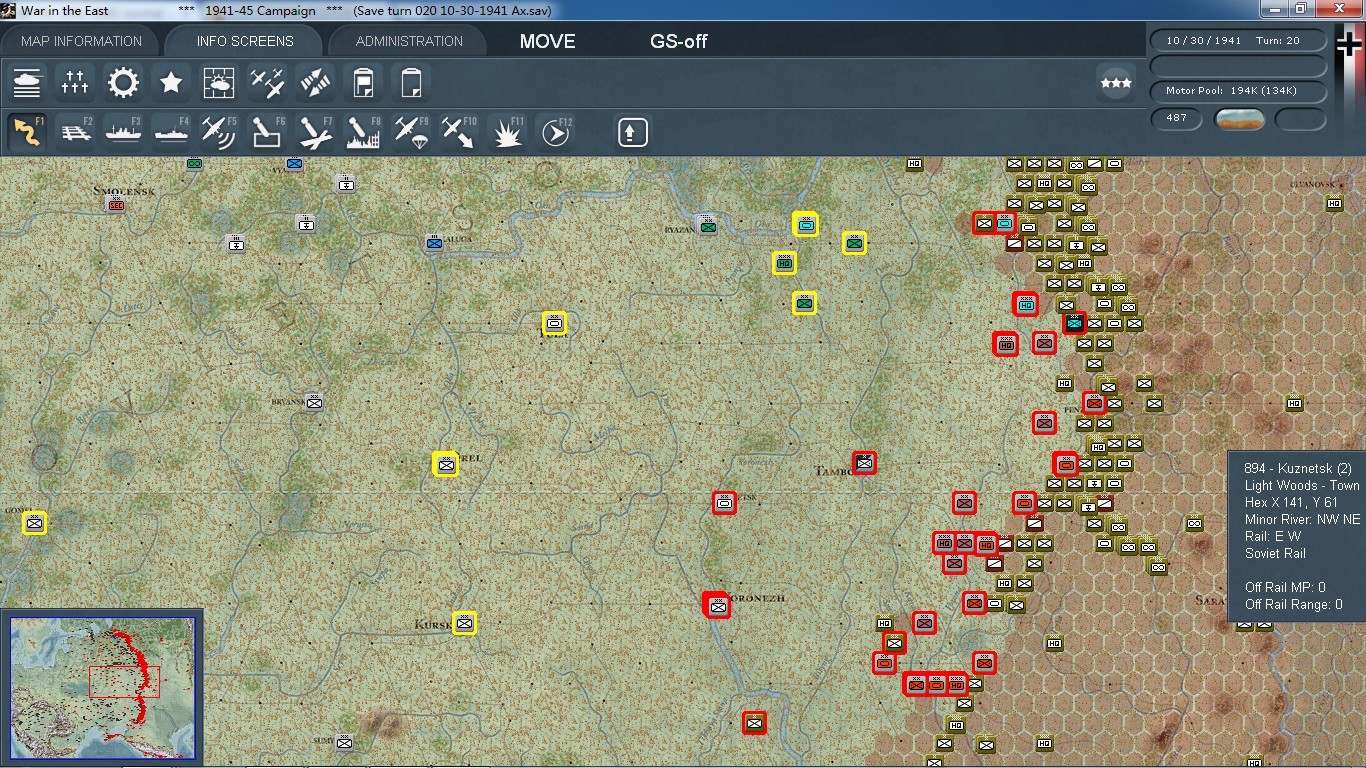This screenshot has height=768, width=1366.
Task: Click the 487 counter field
Action: click(x=1176, y=118)
